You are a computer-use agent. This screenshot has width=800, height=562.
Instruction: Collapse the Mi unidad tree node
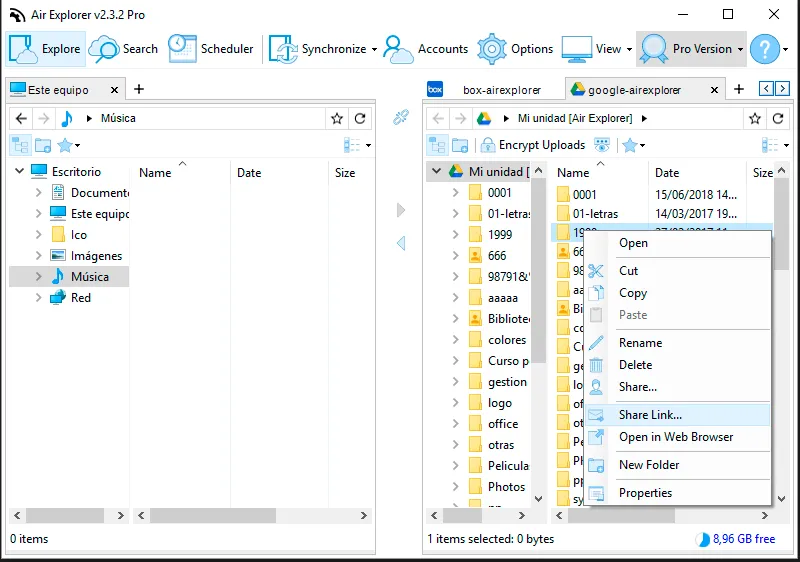[x=436, y=171]
